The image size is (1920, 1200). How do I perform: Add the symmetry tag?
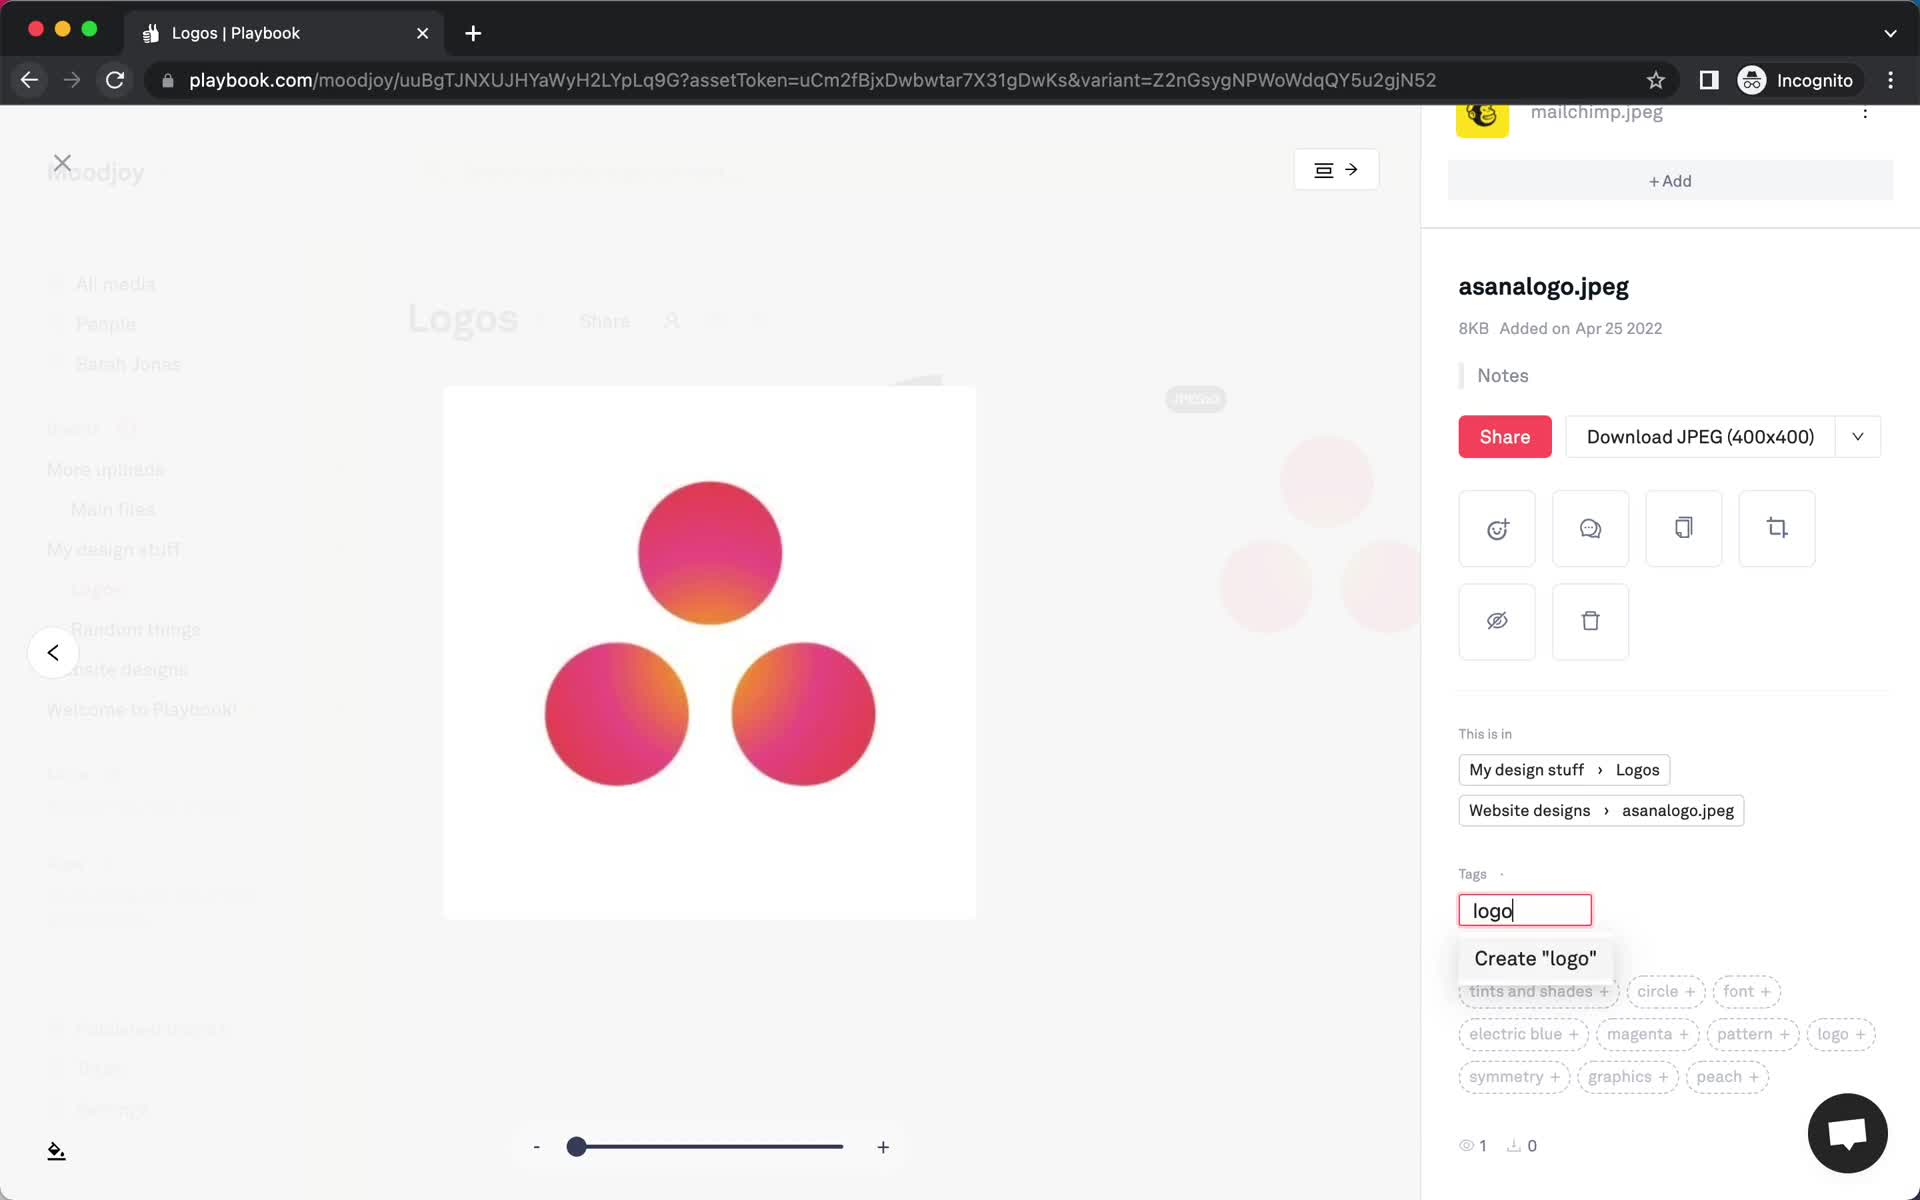point(1514,1077)
